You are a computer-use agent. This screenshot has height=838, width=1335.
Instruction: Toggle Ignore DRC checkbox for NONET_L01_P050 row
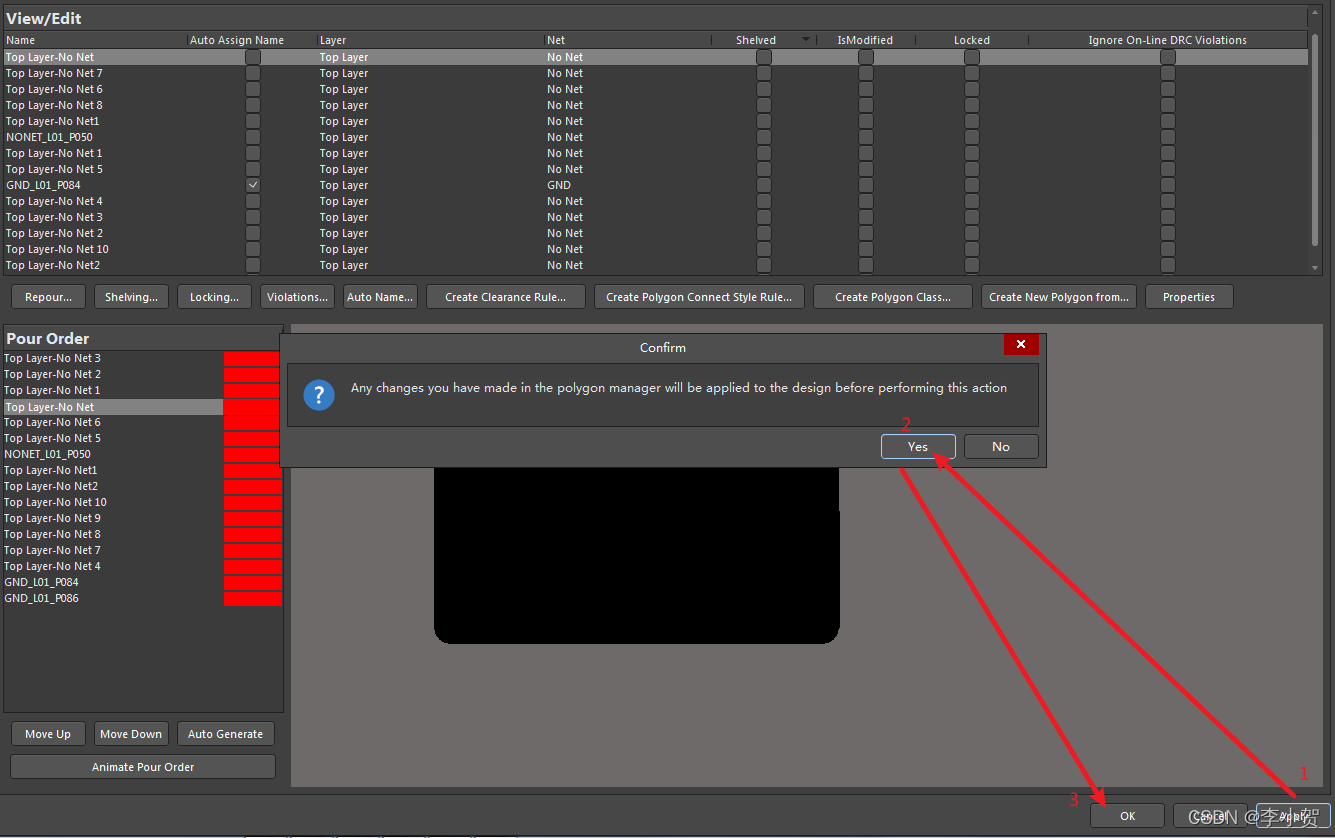(1168, 137)
